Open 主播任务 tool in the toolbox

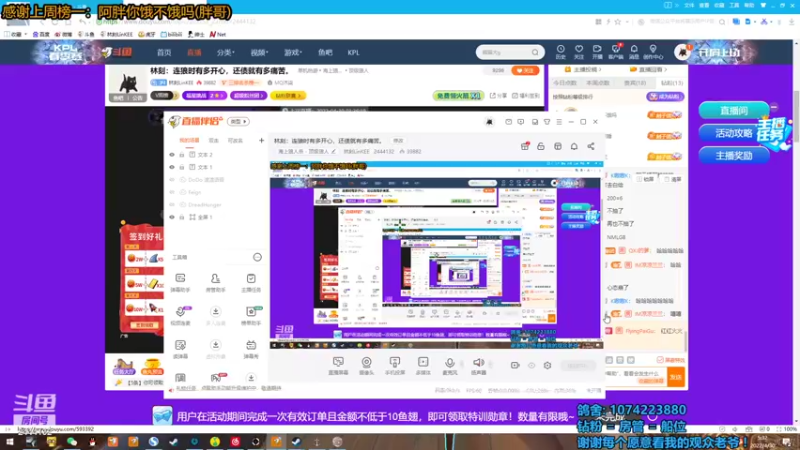coord(251,283)
